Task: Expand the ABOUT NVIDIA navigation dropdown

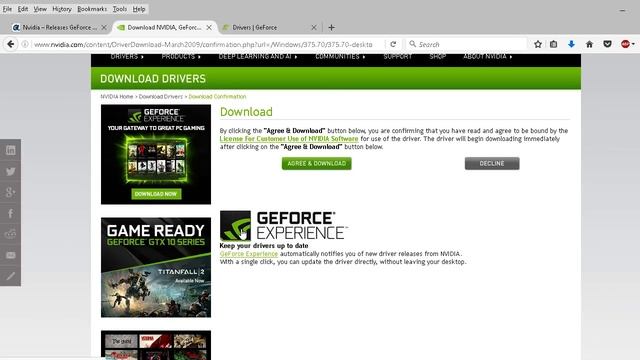Action: click(x=488, y=57)
